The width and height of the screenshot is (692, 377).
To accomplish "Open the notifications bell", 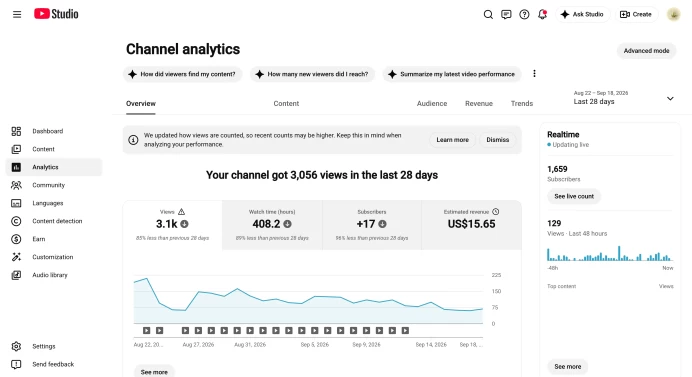I will 542,15.
